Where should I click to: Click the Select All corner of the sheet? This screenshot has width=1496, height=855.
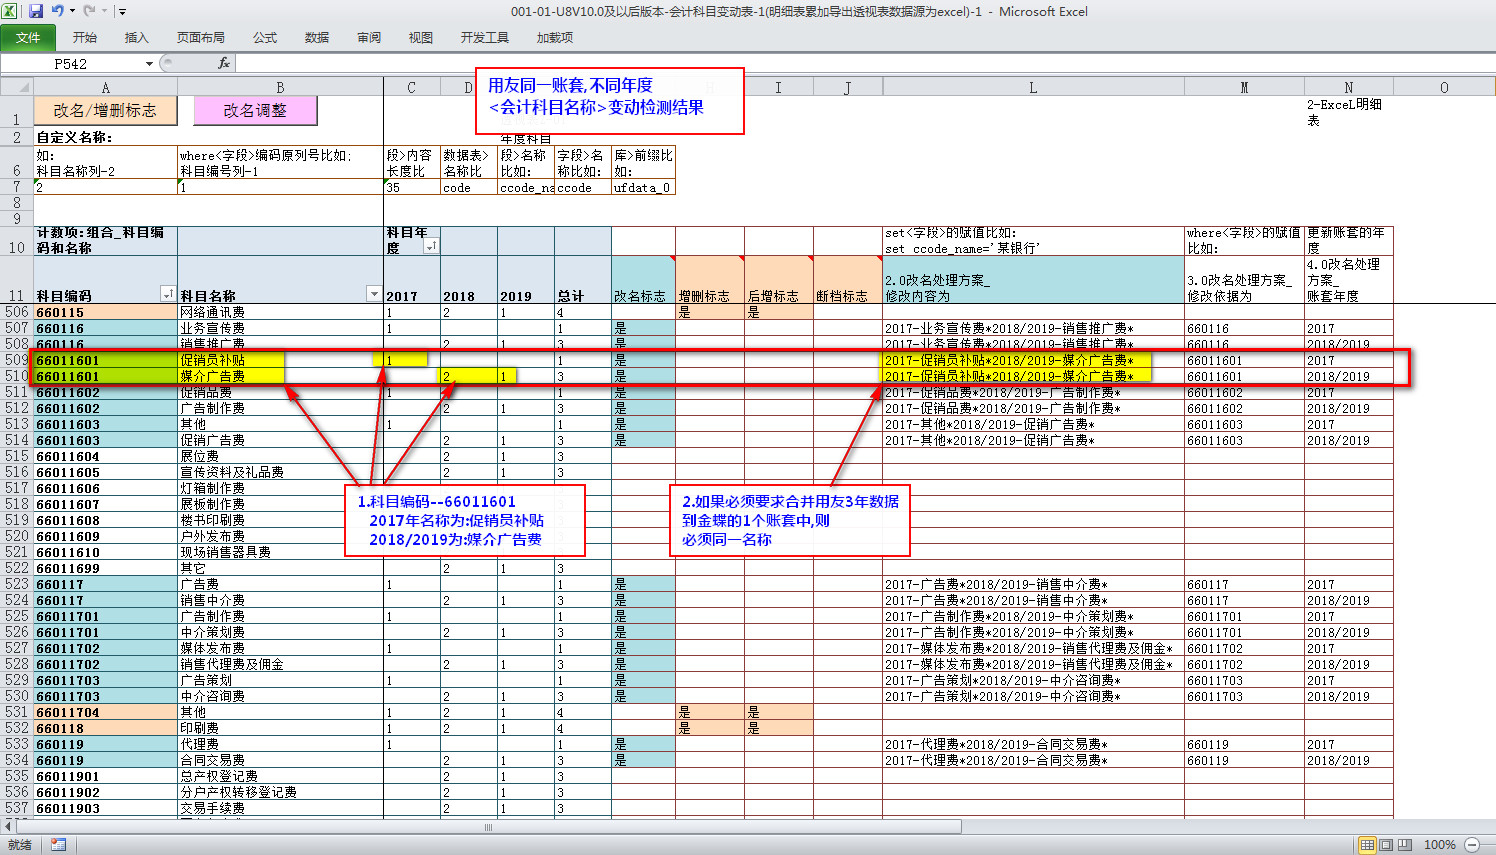pyautogui.click(x=16, y=87)
